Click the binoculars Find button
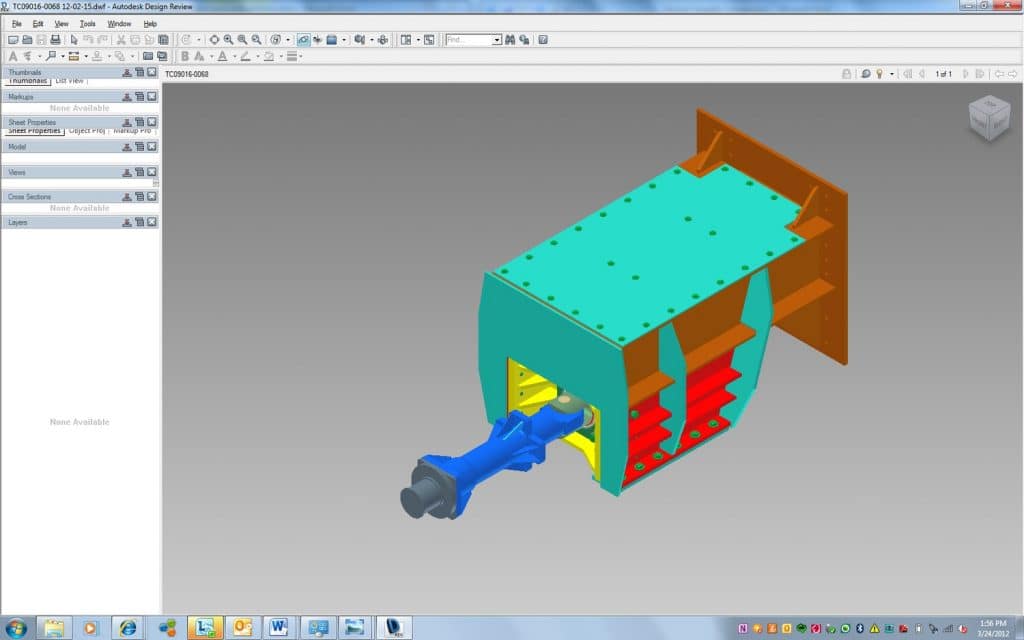The height and width of the screenshot is (640, 1024). (510, 40)
